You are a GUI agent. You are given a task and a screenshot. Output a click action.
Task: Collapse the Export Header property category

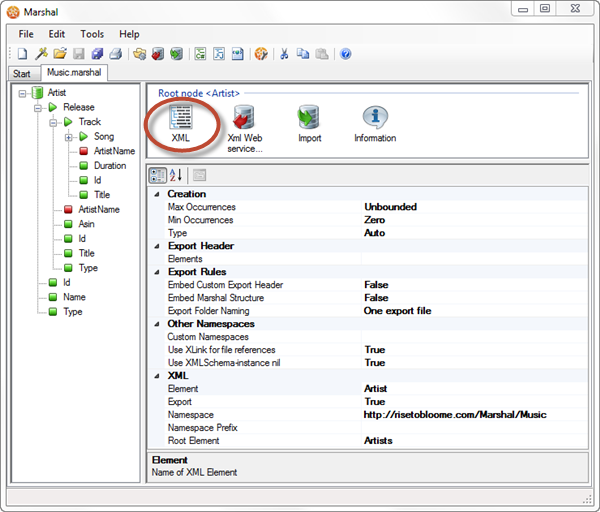click(157, 246)
